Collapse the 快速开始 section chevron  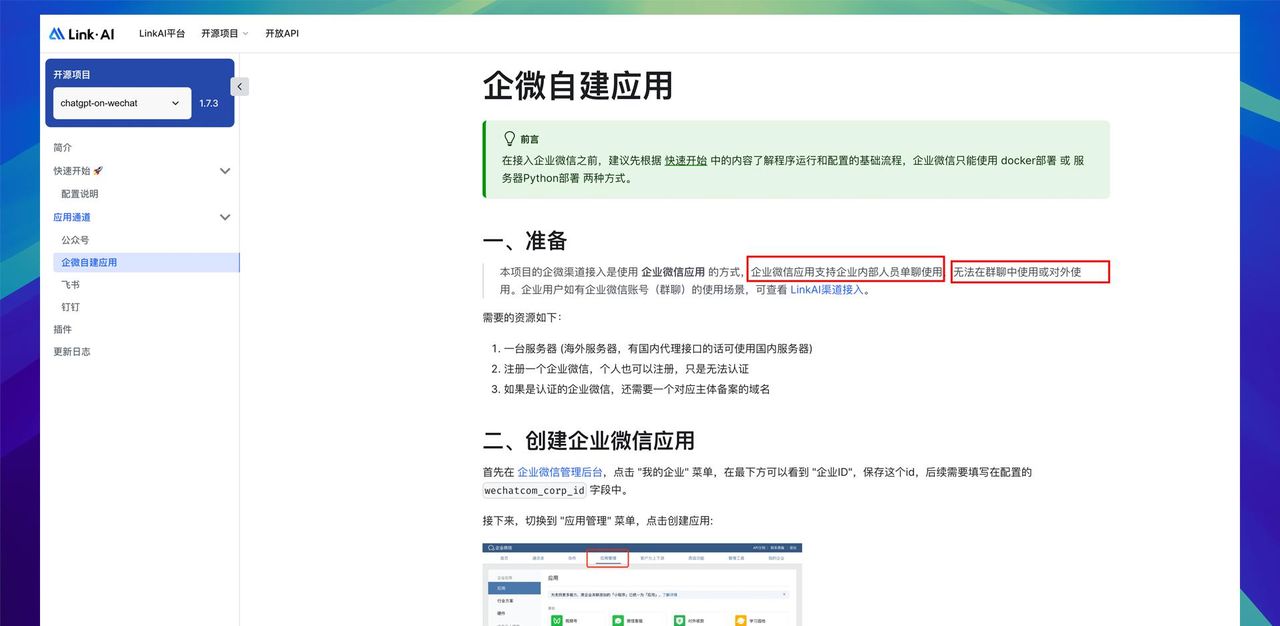[x=225, y=171]
